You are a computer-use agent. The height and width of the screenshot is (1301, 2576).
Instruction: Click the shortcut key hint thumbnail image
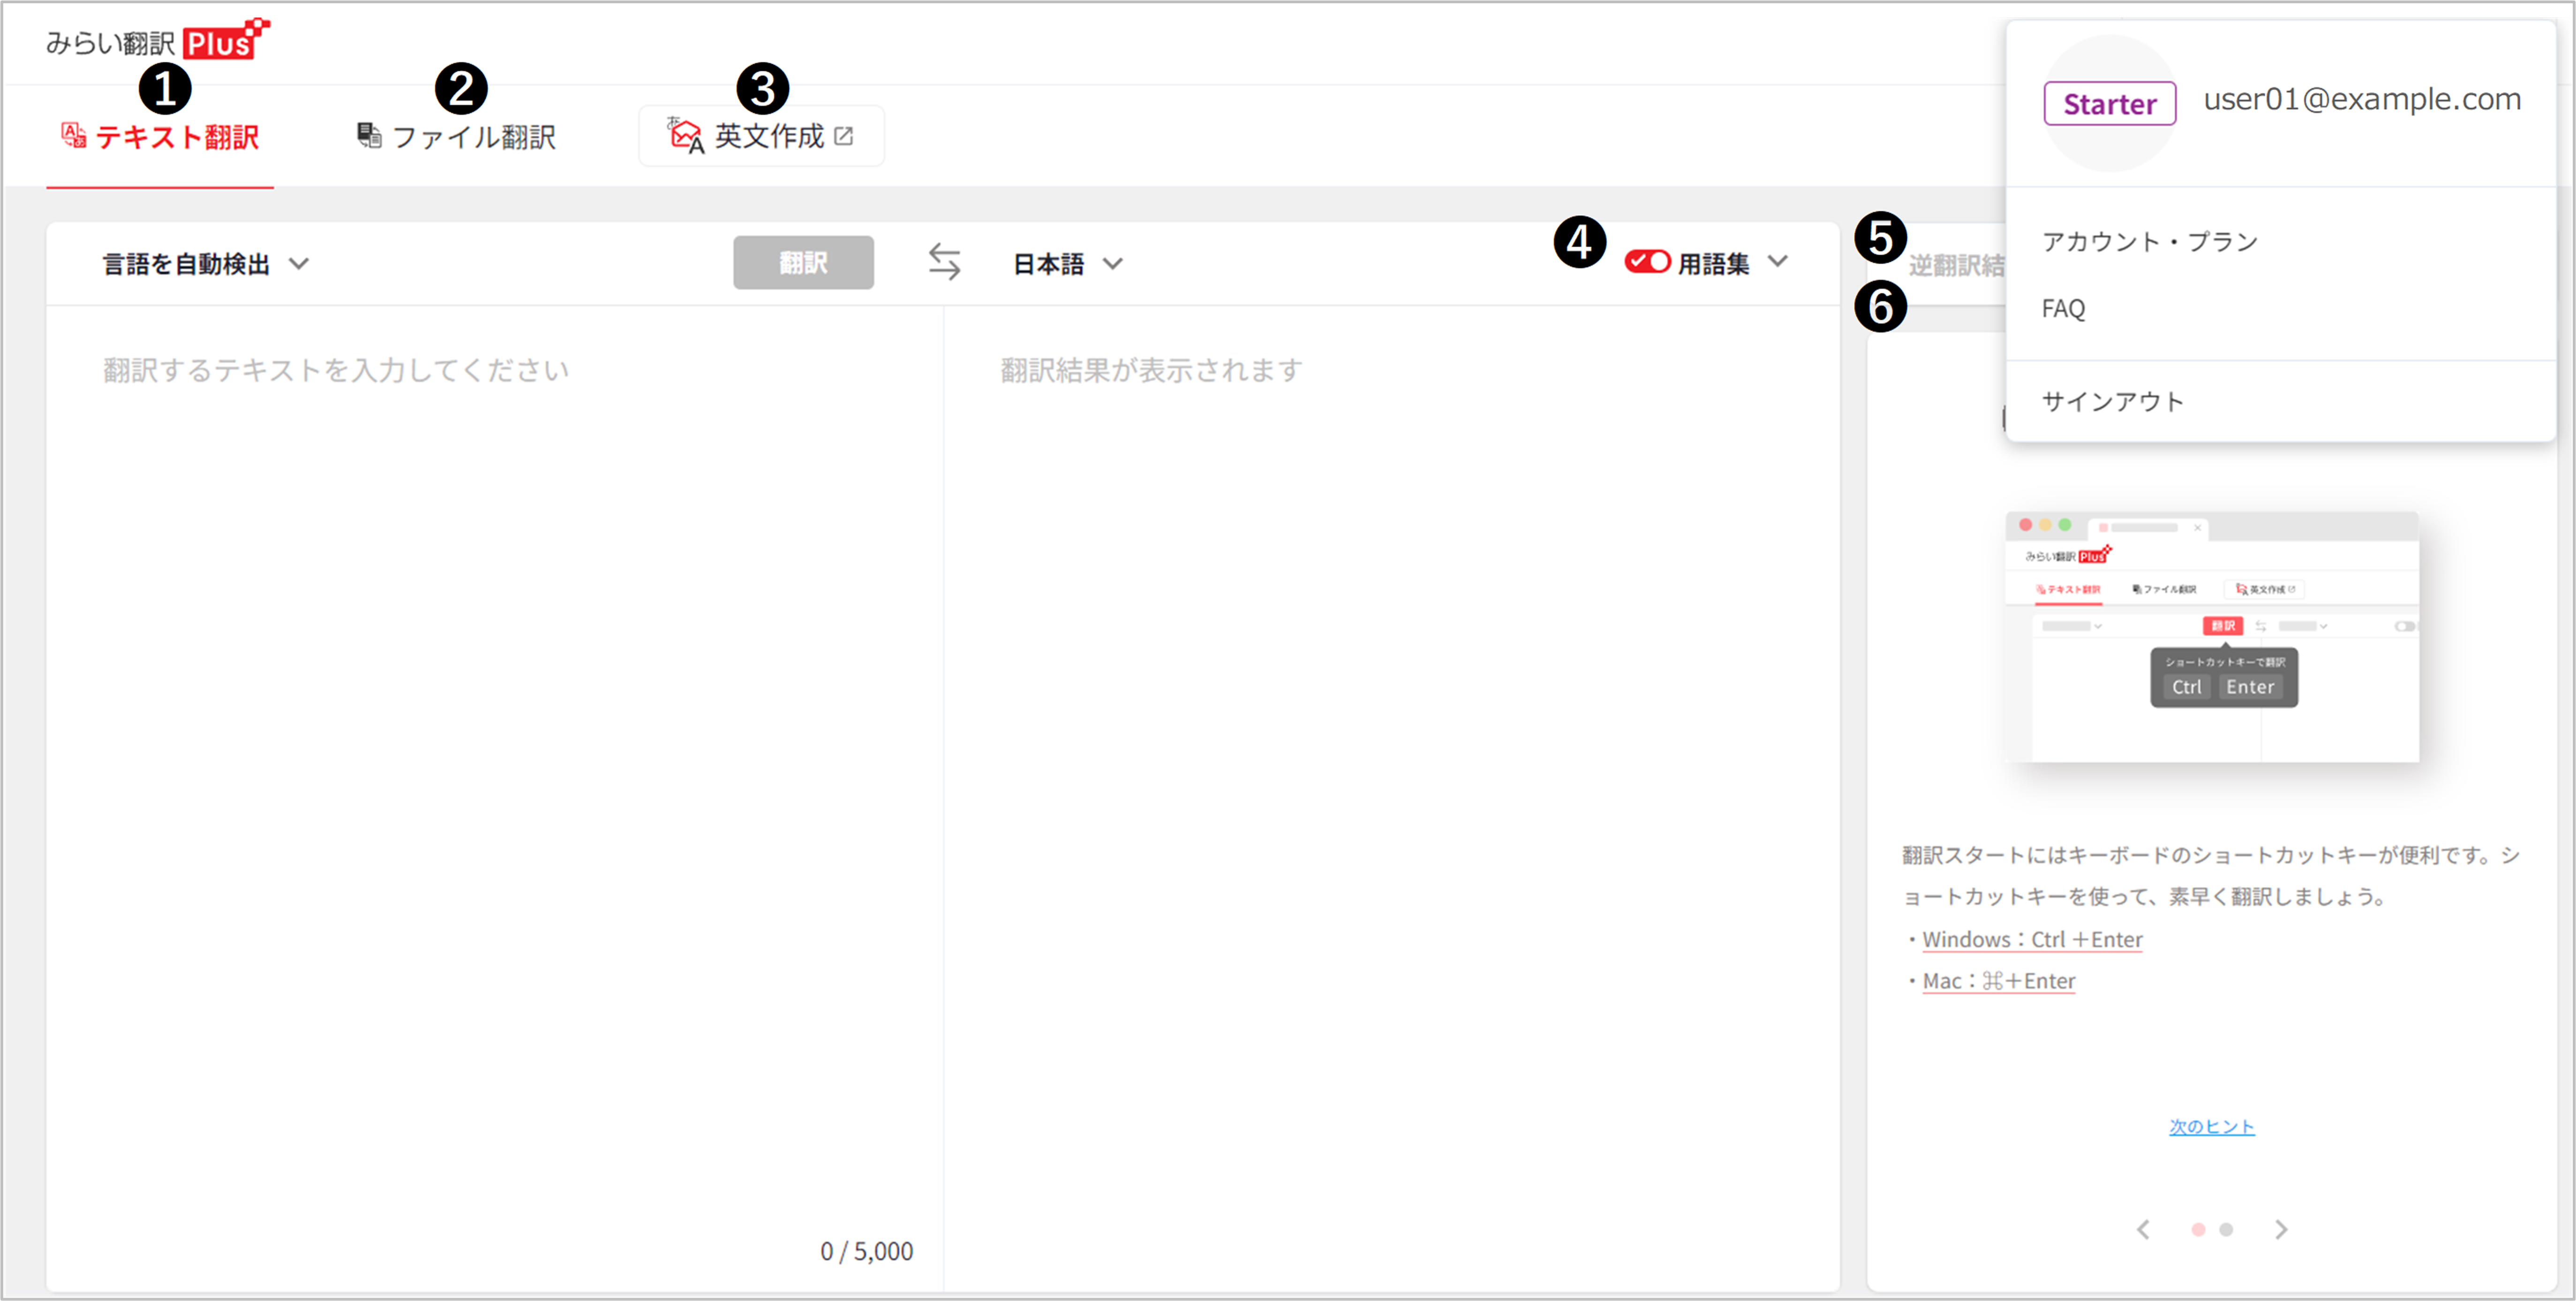(x=2212, y=637)
